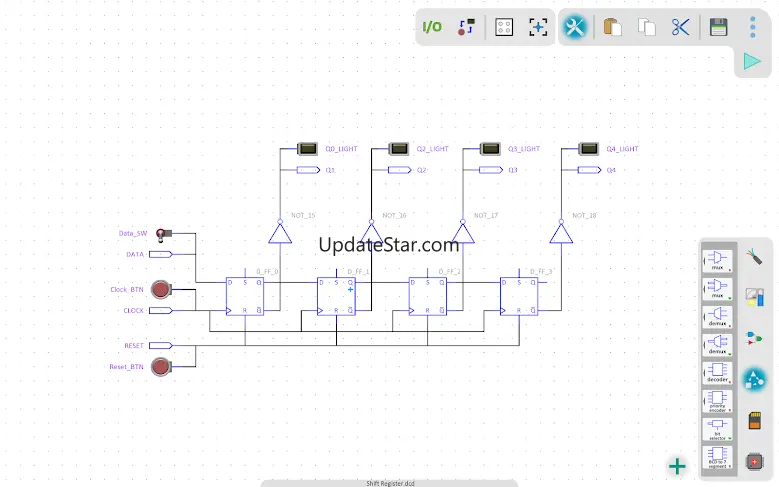
Task: Select the CLOCK tunnel connector
Action: (160, 311)
